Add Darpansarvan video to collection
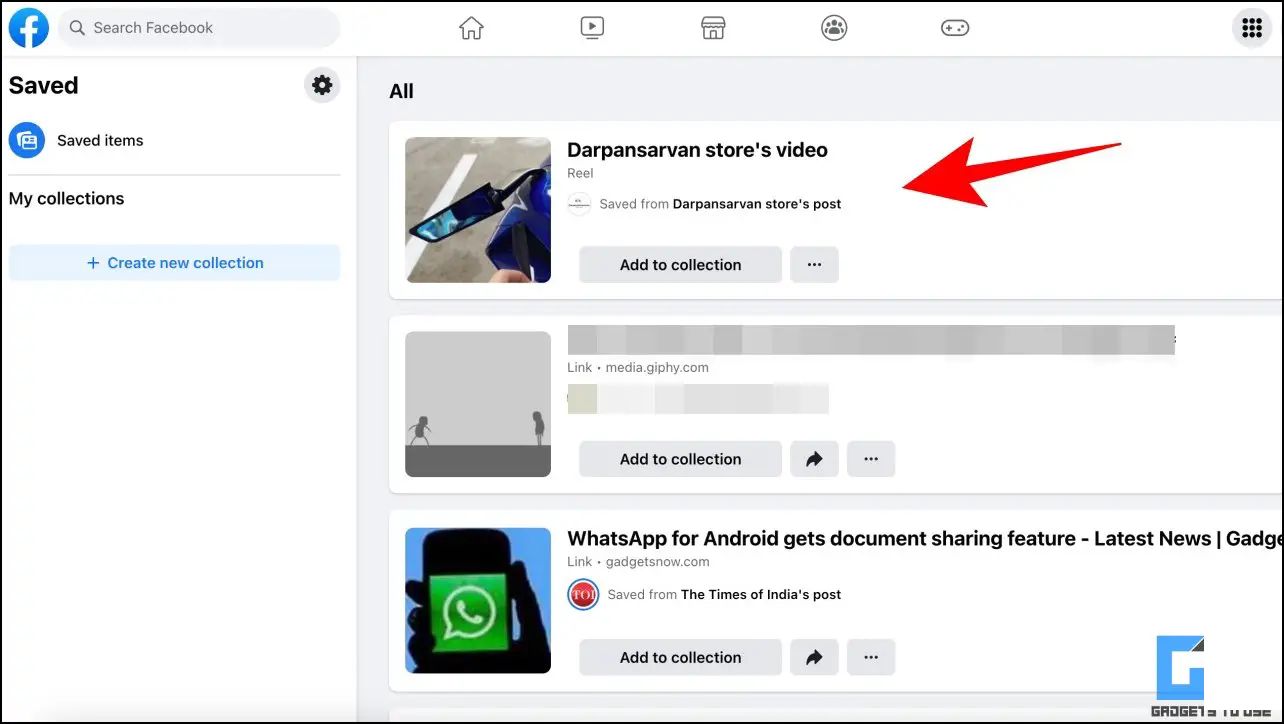 pyautogui.click(x=680, y=265)
